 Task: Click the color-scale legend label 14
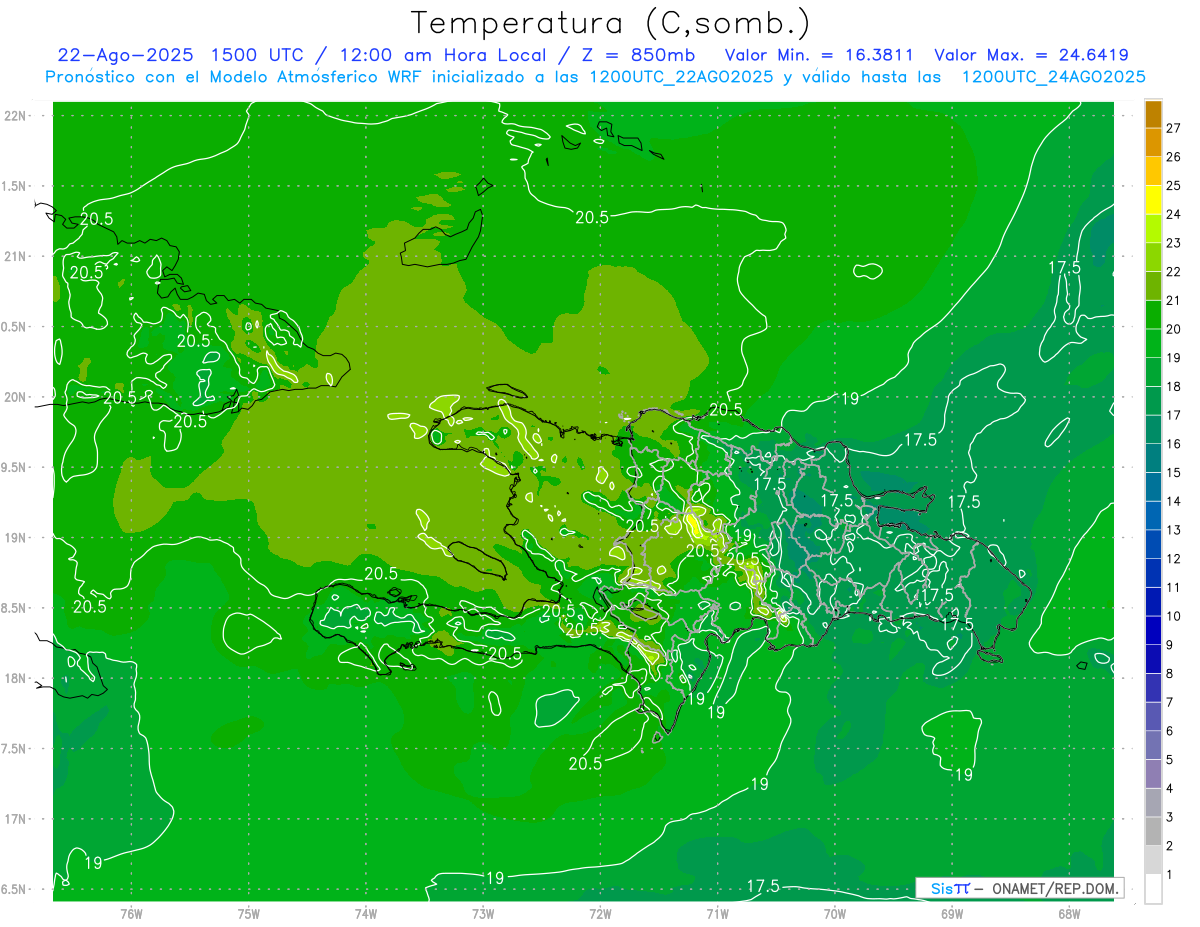point(1173,501)
